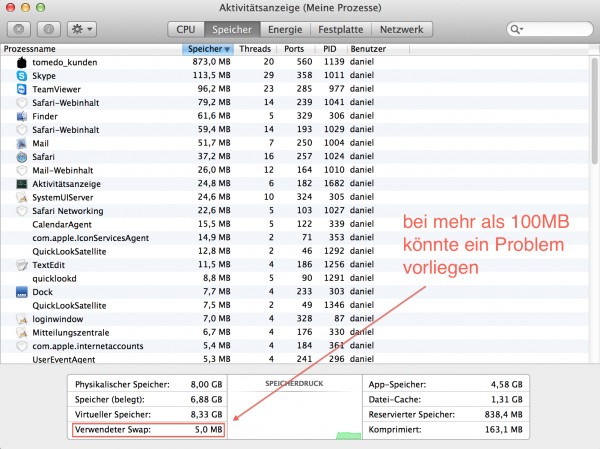
Task: Click the tomedo_kunden app icon
Action: point(22,62)
